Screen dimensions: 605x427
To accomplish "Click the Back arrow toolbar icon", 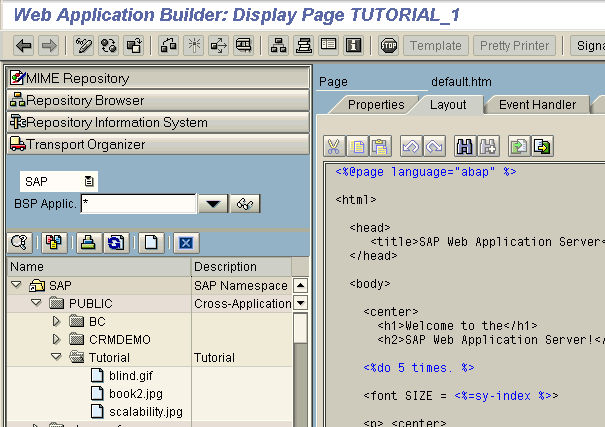I will tap(24, 46).
